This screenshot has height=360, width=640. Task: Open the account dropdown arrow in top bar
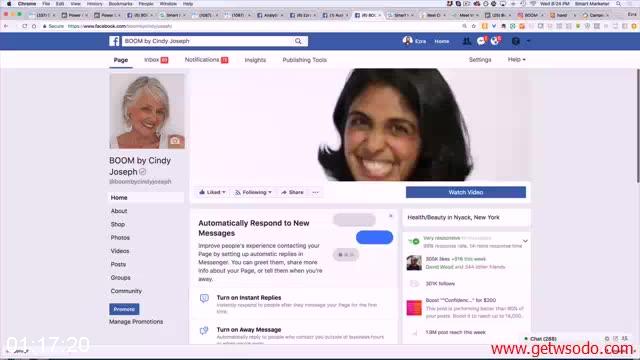coord(529,41)
